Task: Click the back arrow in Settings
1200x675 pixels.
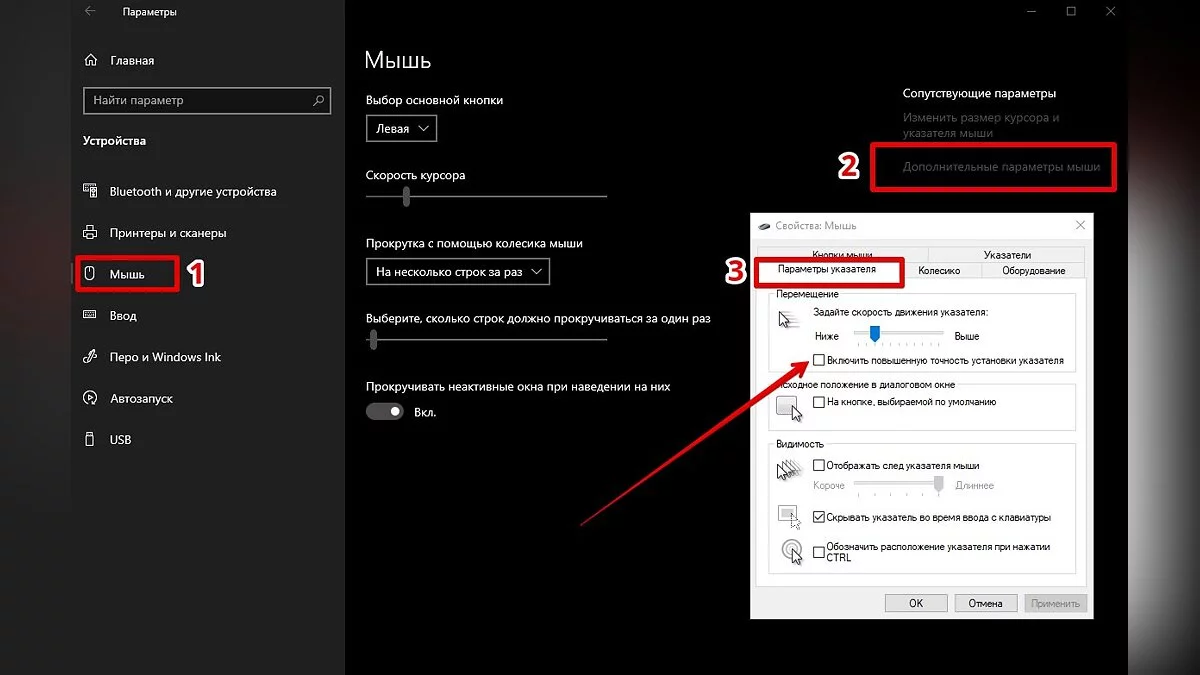Action: [91, 12]
